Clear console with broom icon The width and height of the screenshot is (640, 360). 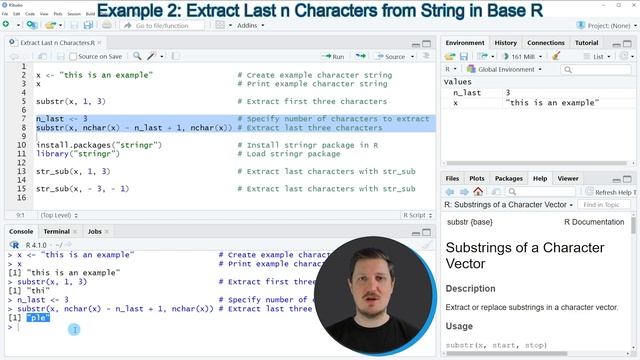426,245
